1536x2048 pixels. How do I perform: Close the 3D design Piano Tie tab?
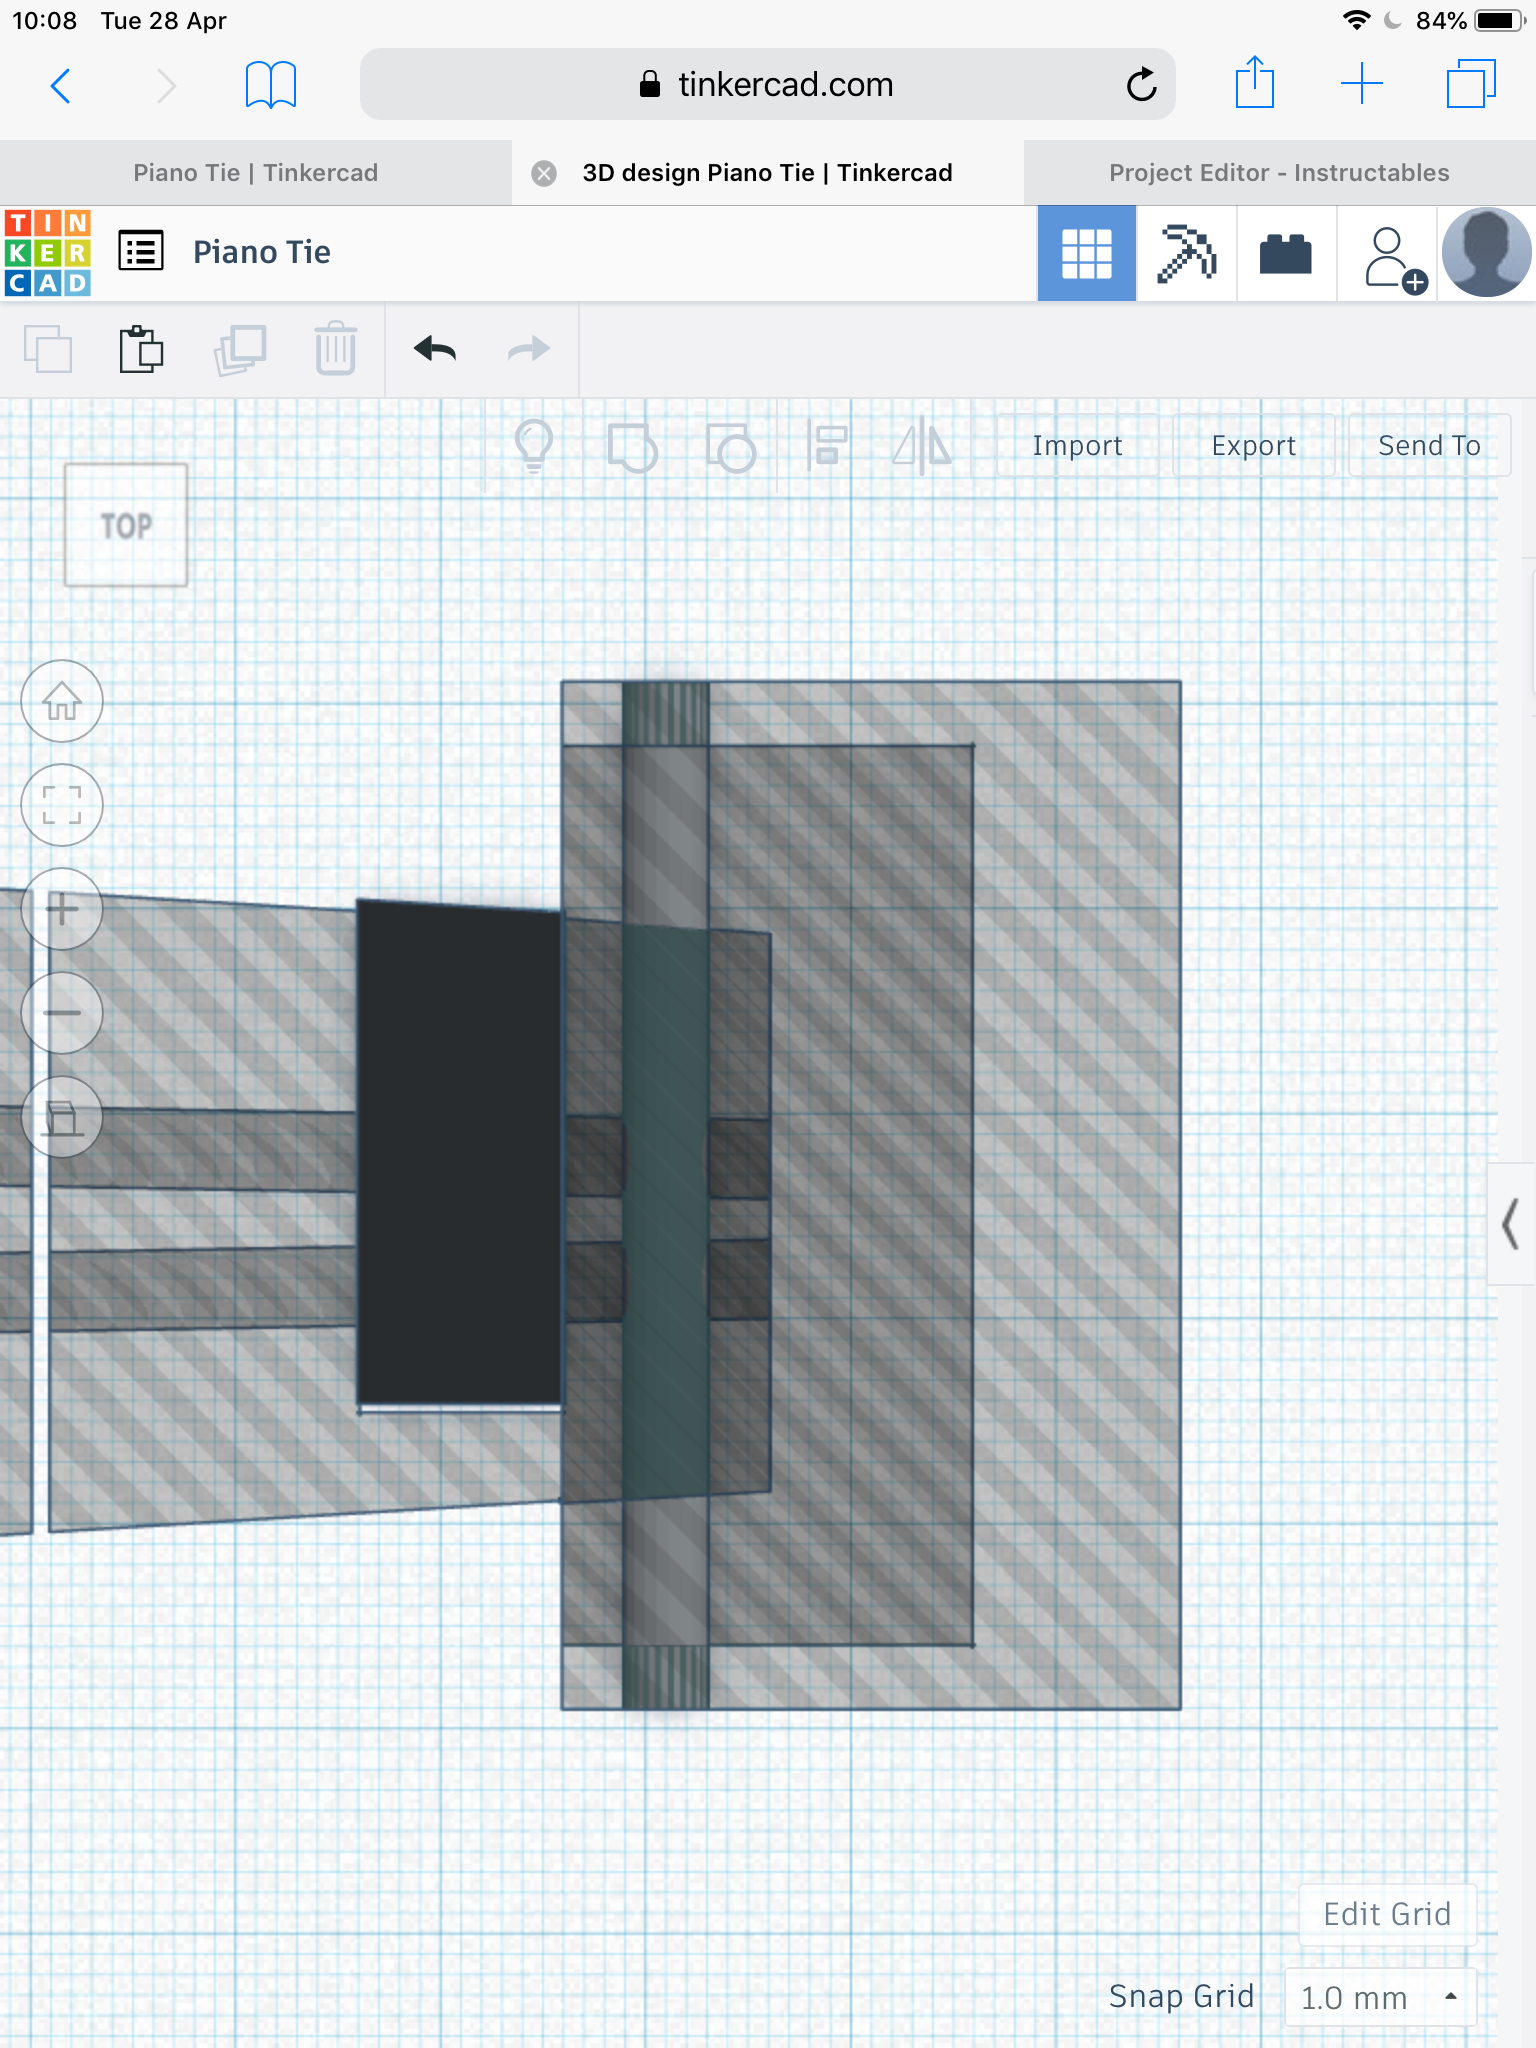point(544,173)
